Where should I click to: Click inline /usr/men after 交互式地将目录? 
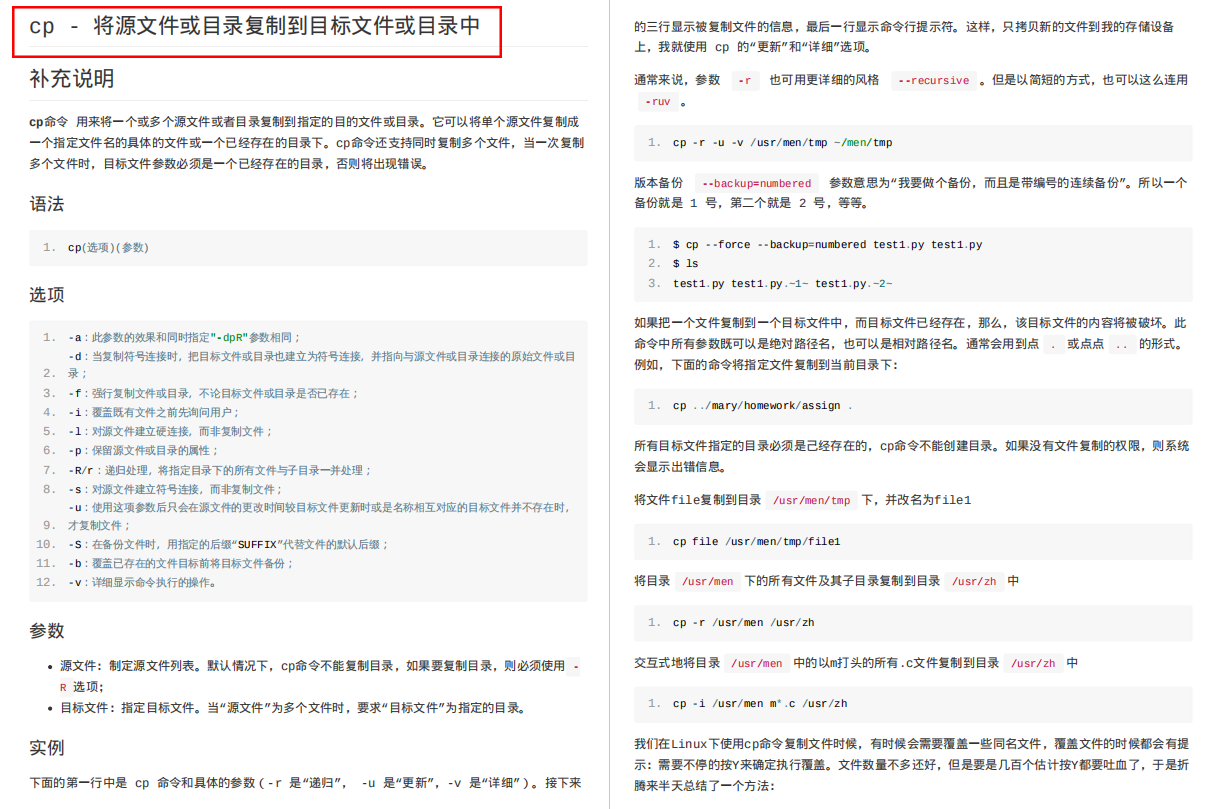click(x=757, y=663)
